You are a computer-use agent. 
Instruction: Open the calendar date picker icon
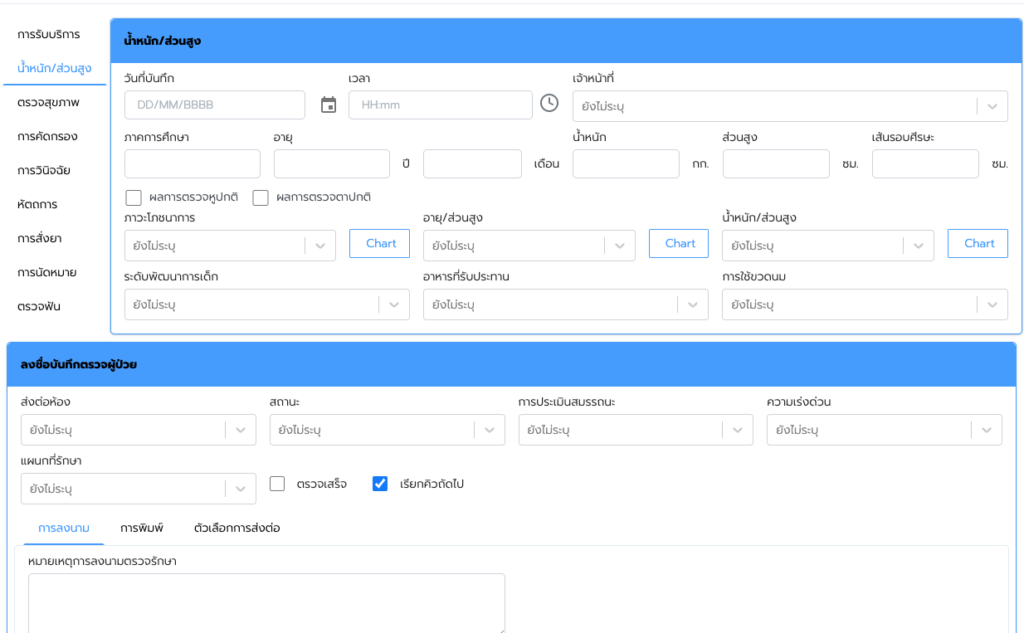click(x=328, y=105)
